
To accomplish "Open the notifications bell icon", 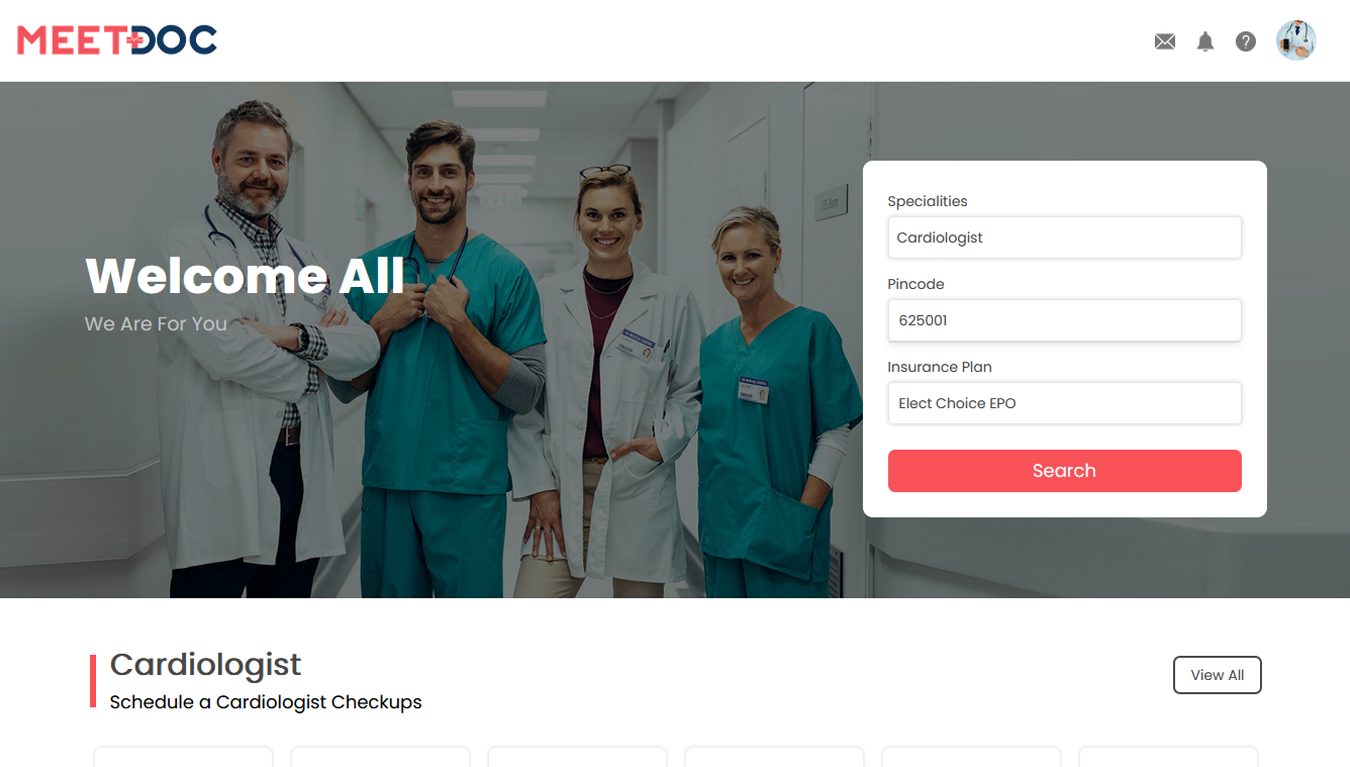I will pyautogui.click(x=1205, y=41).
